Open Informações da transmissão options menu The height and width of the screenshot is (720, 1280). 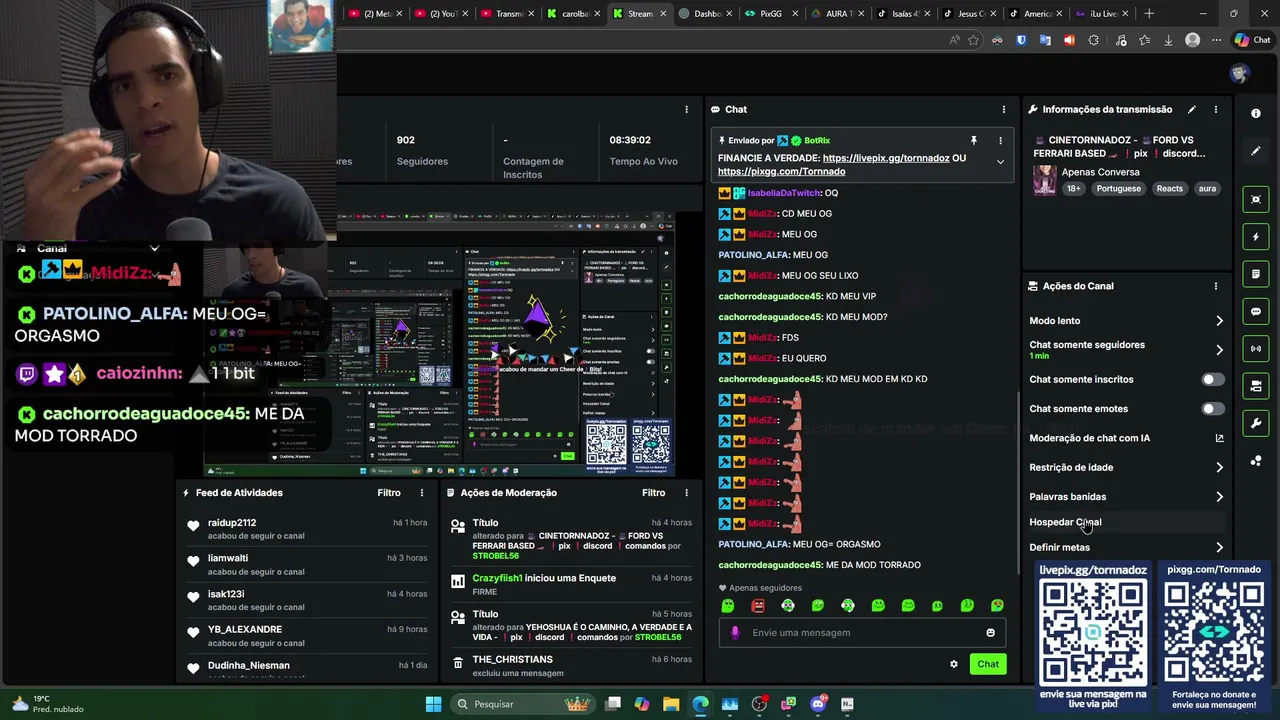pyautogui.click(x=1216, y=109)
